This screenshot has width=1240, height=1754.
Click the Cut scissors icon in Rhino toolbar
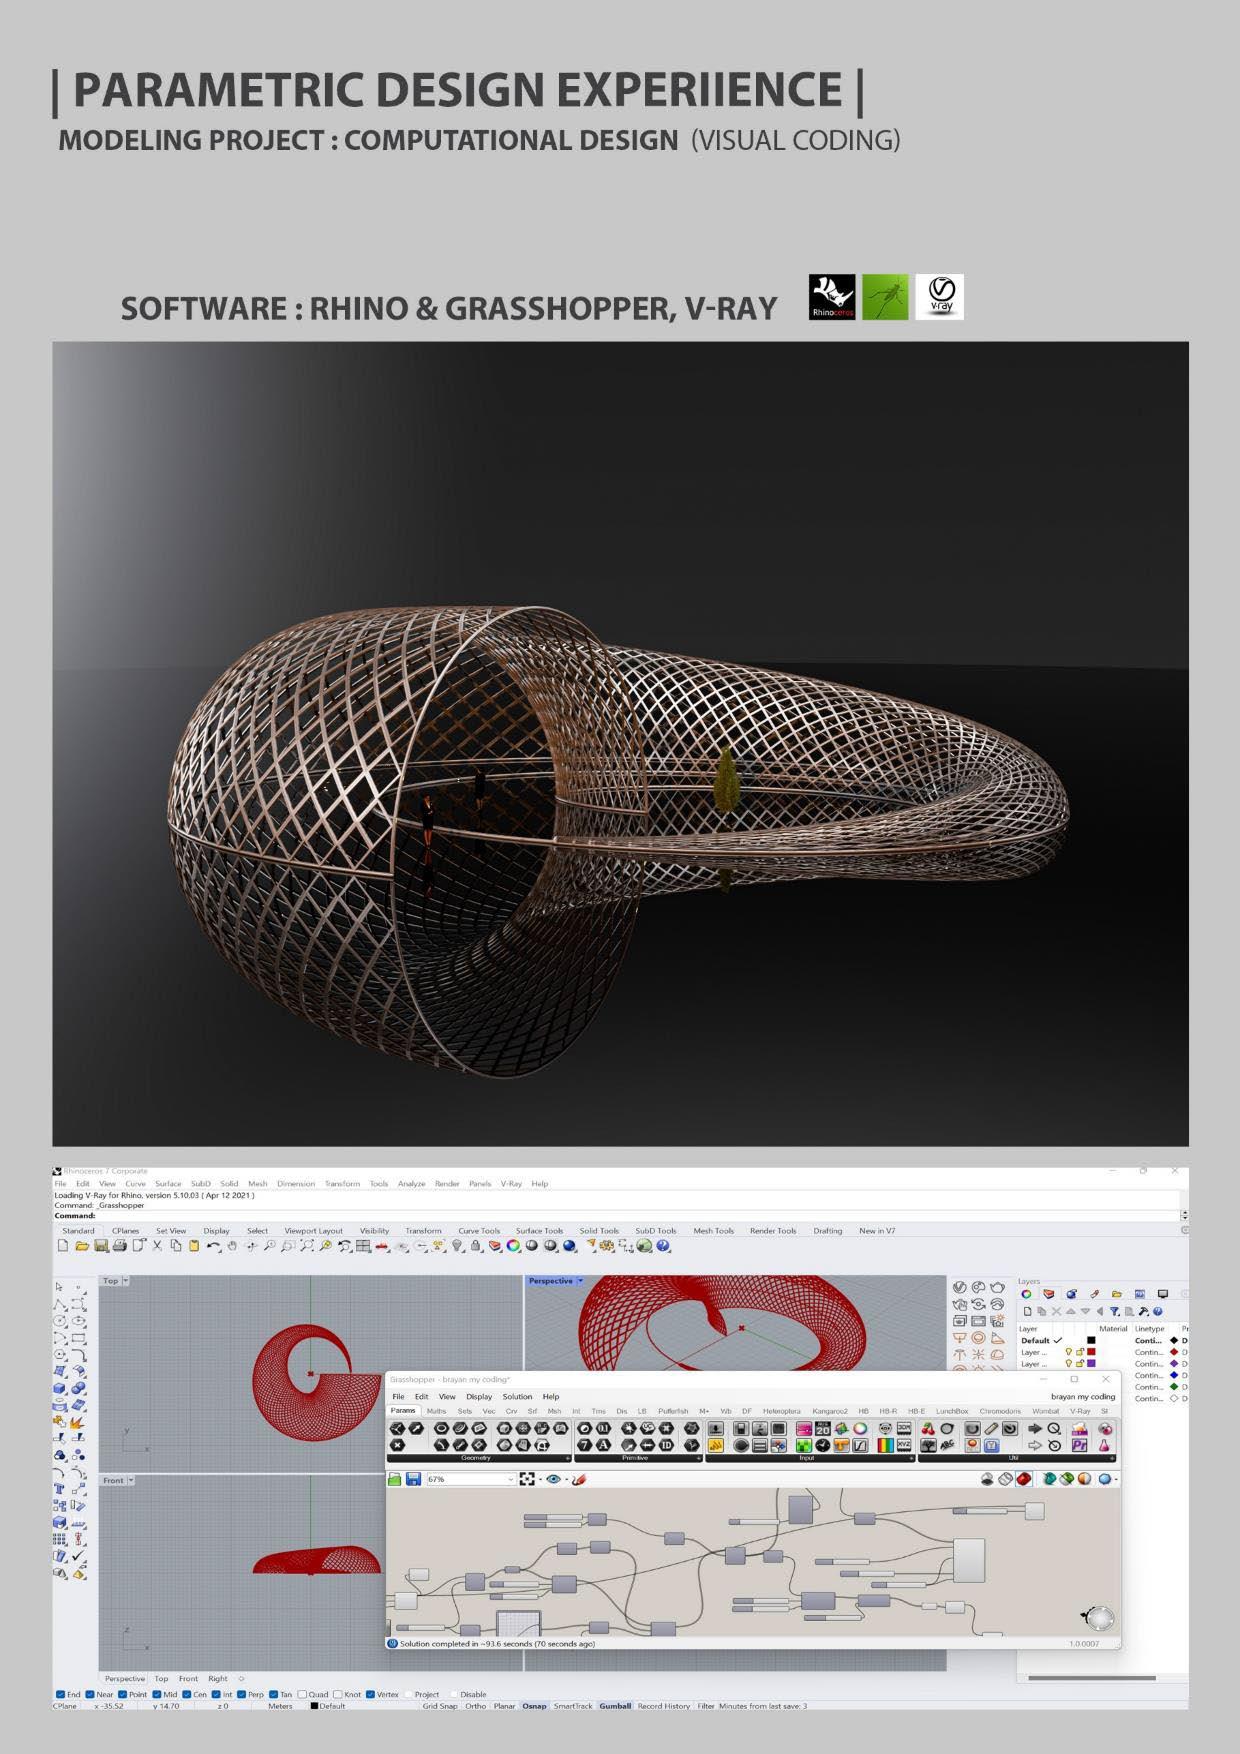pos(157,1245)
